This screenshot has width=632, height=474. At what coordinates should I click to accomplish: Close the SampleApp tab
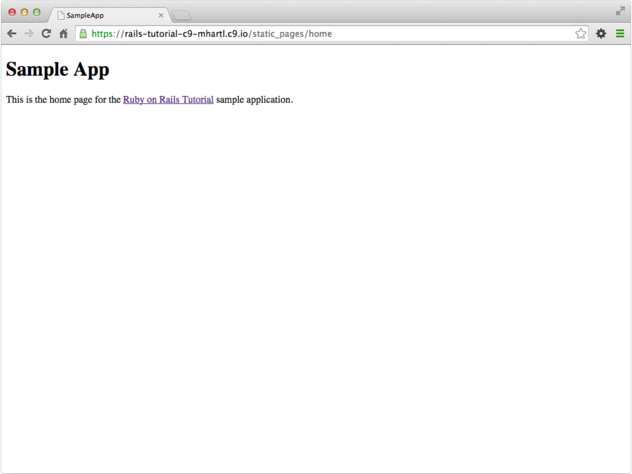pos(161,15)
